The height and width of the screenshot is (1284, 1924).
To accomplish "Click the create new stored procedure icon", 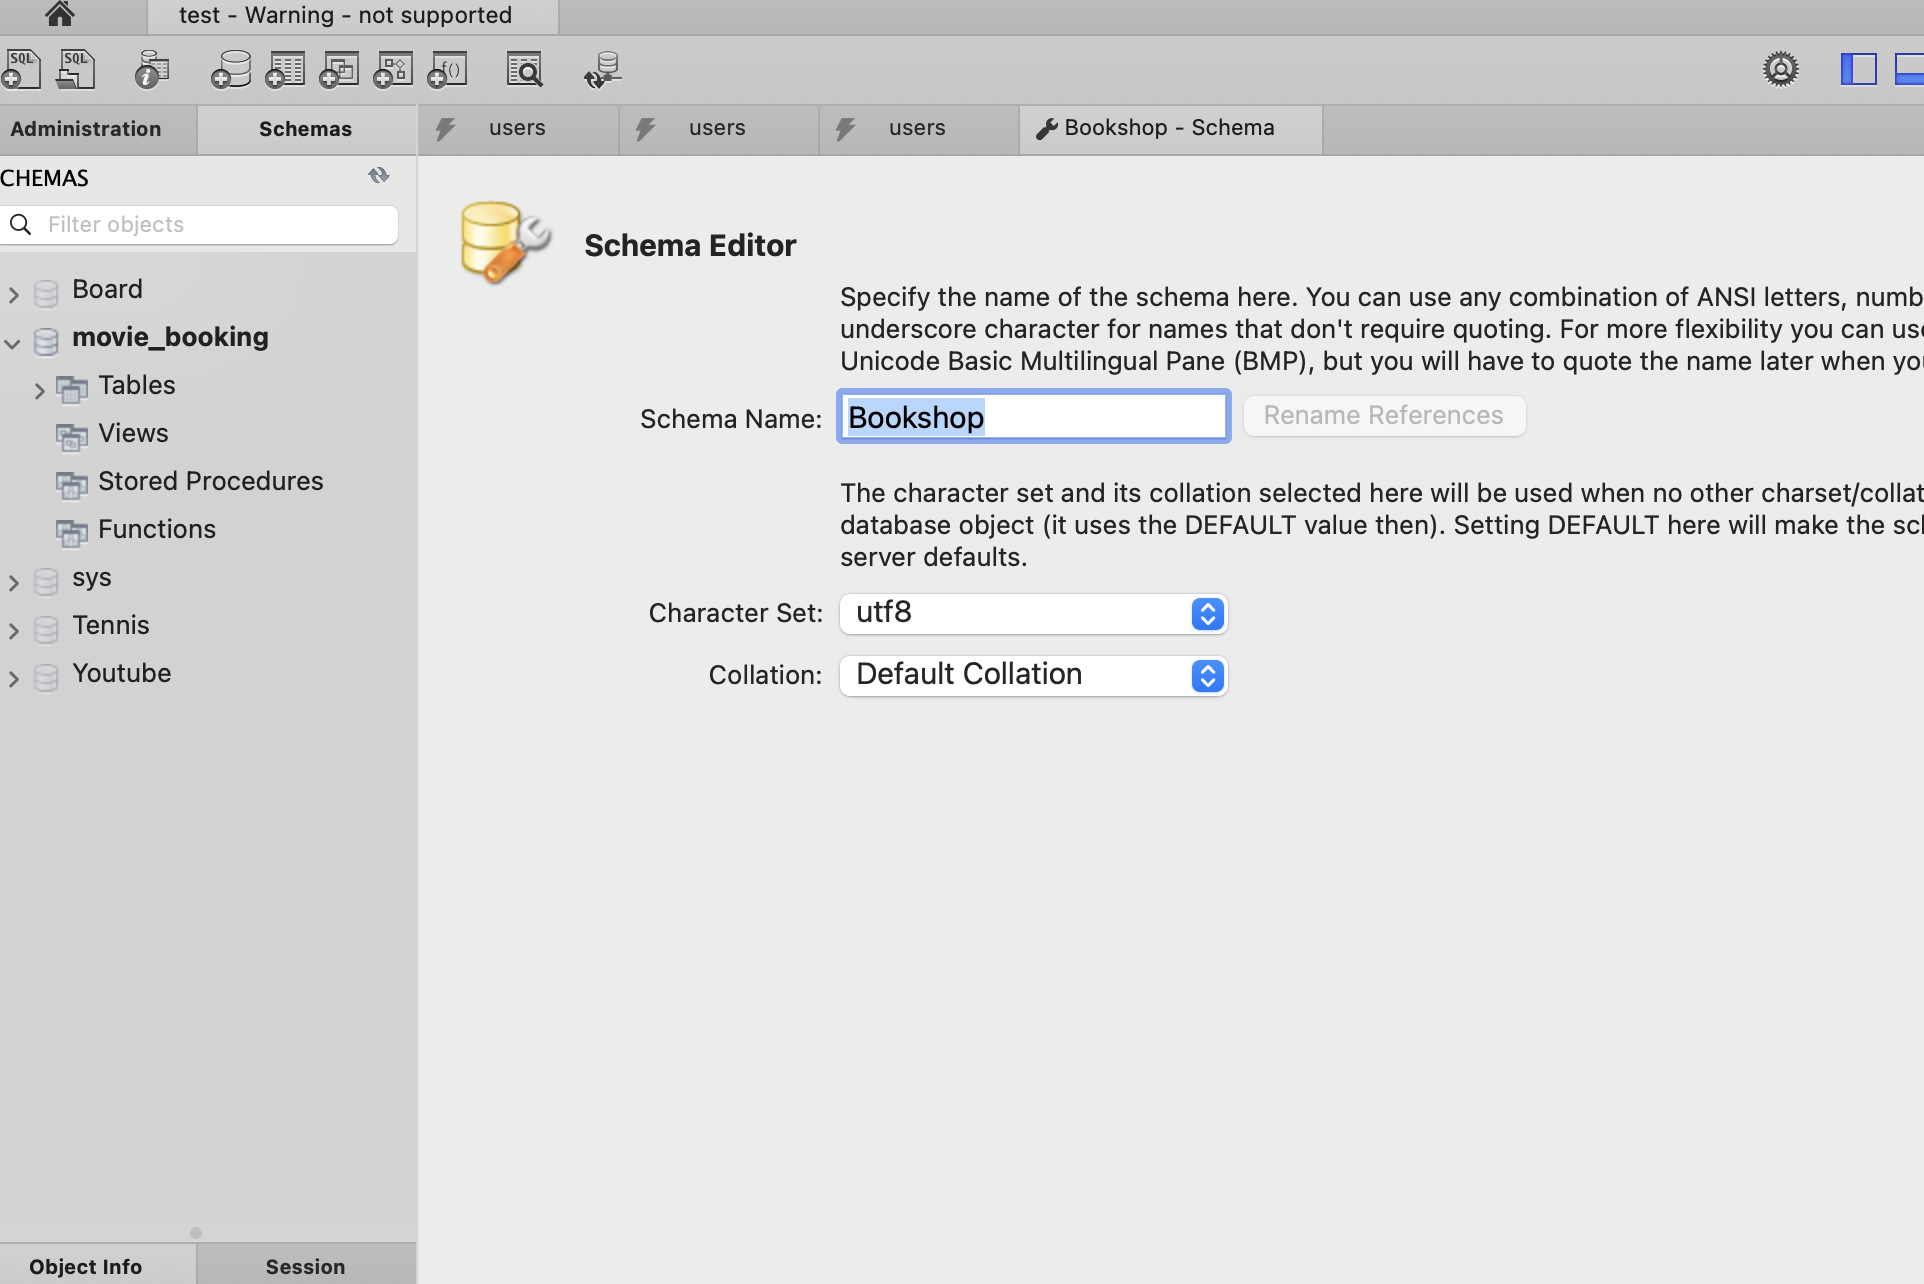I will 393,69.
